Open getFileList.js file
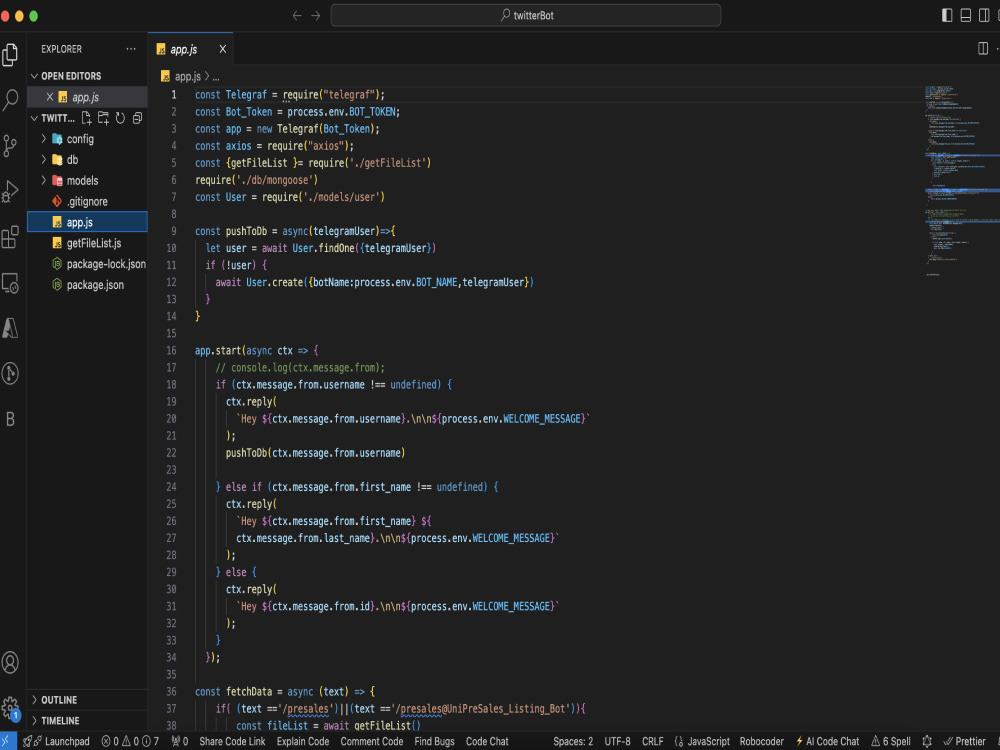This screenshot has height=750, width=1000. [87, 243]
